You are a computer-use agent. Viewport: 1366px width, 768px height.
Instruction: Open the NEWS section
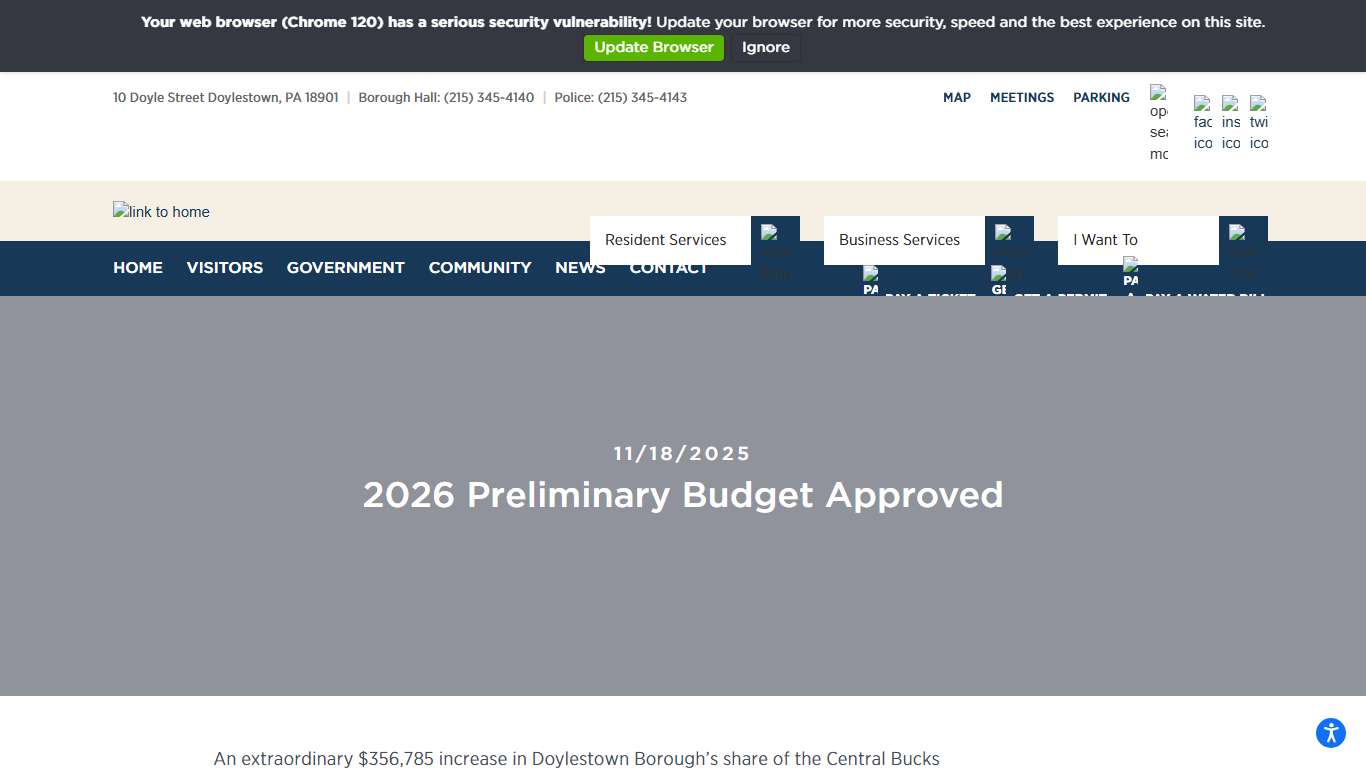tap(580, 268)
